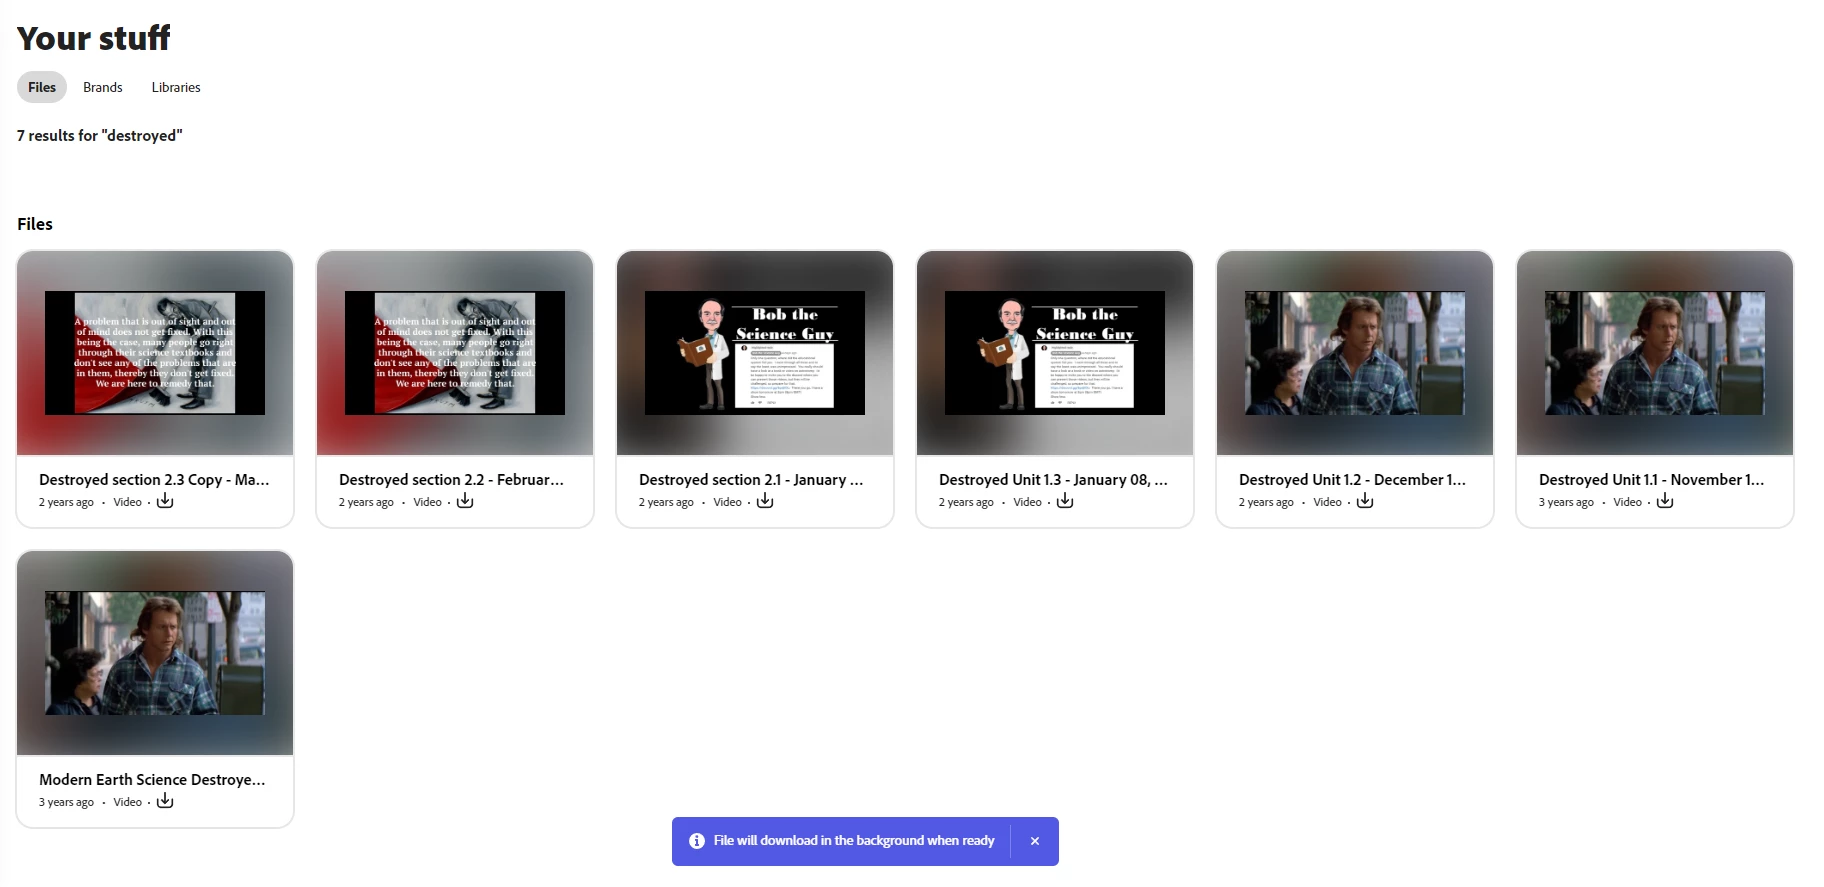Switch to the Libraries tab

pos(176,87)
